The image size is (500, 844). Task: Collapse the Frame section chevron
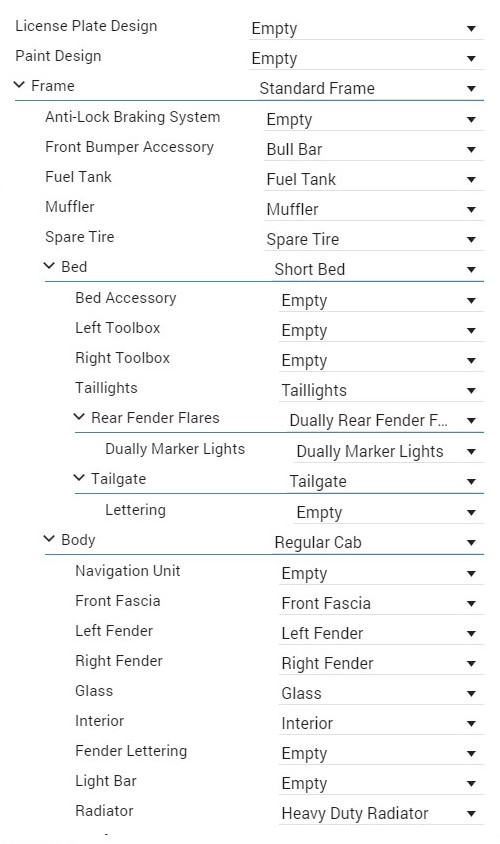[x=19, y=85]
